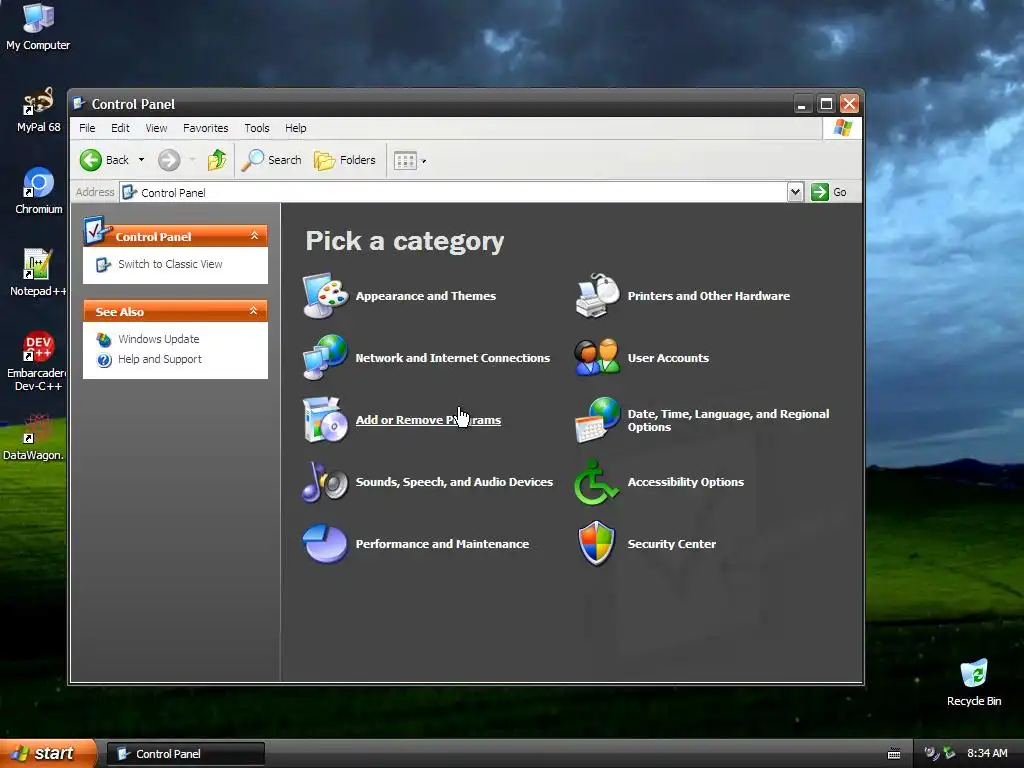Open the Sounds, Speech, and Audio Devices link
The height and width of the screenshot is (768, 1024).
454,482
